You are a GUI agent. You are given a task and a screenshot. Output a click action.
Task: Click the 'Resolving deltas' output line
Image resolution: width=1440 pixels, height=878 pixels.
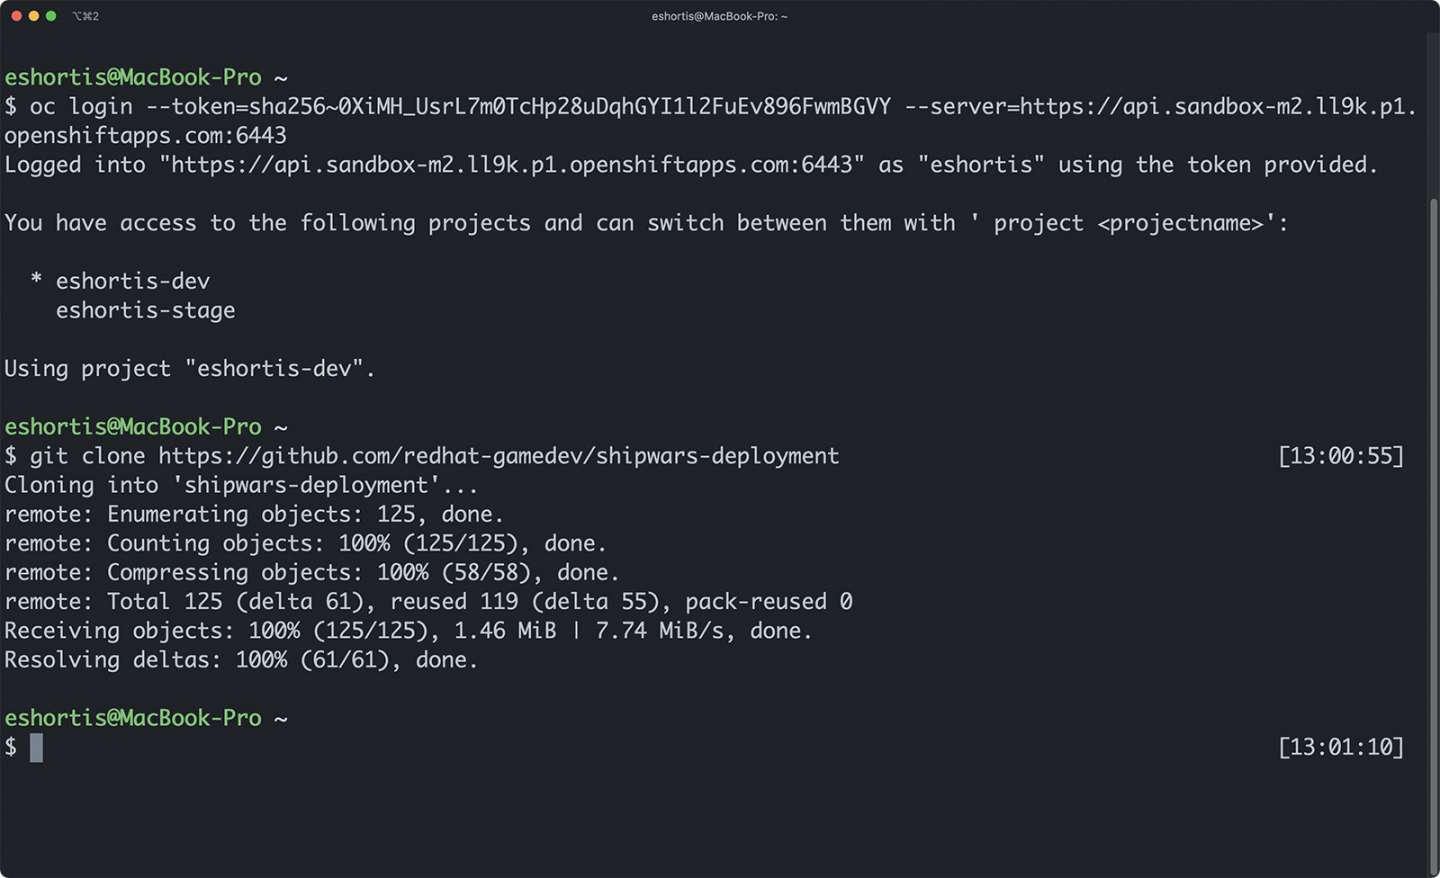240,660
